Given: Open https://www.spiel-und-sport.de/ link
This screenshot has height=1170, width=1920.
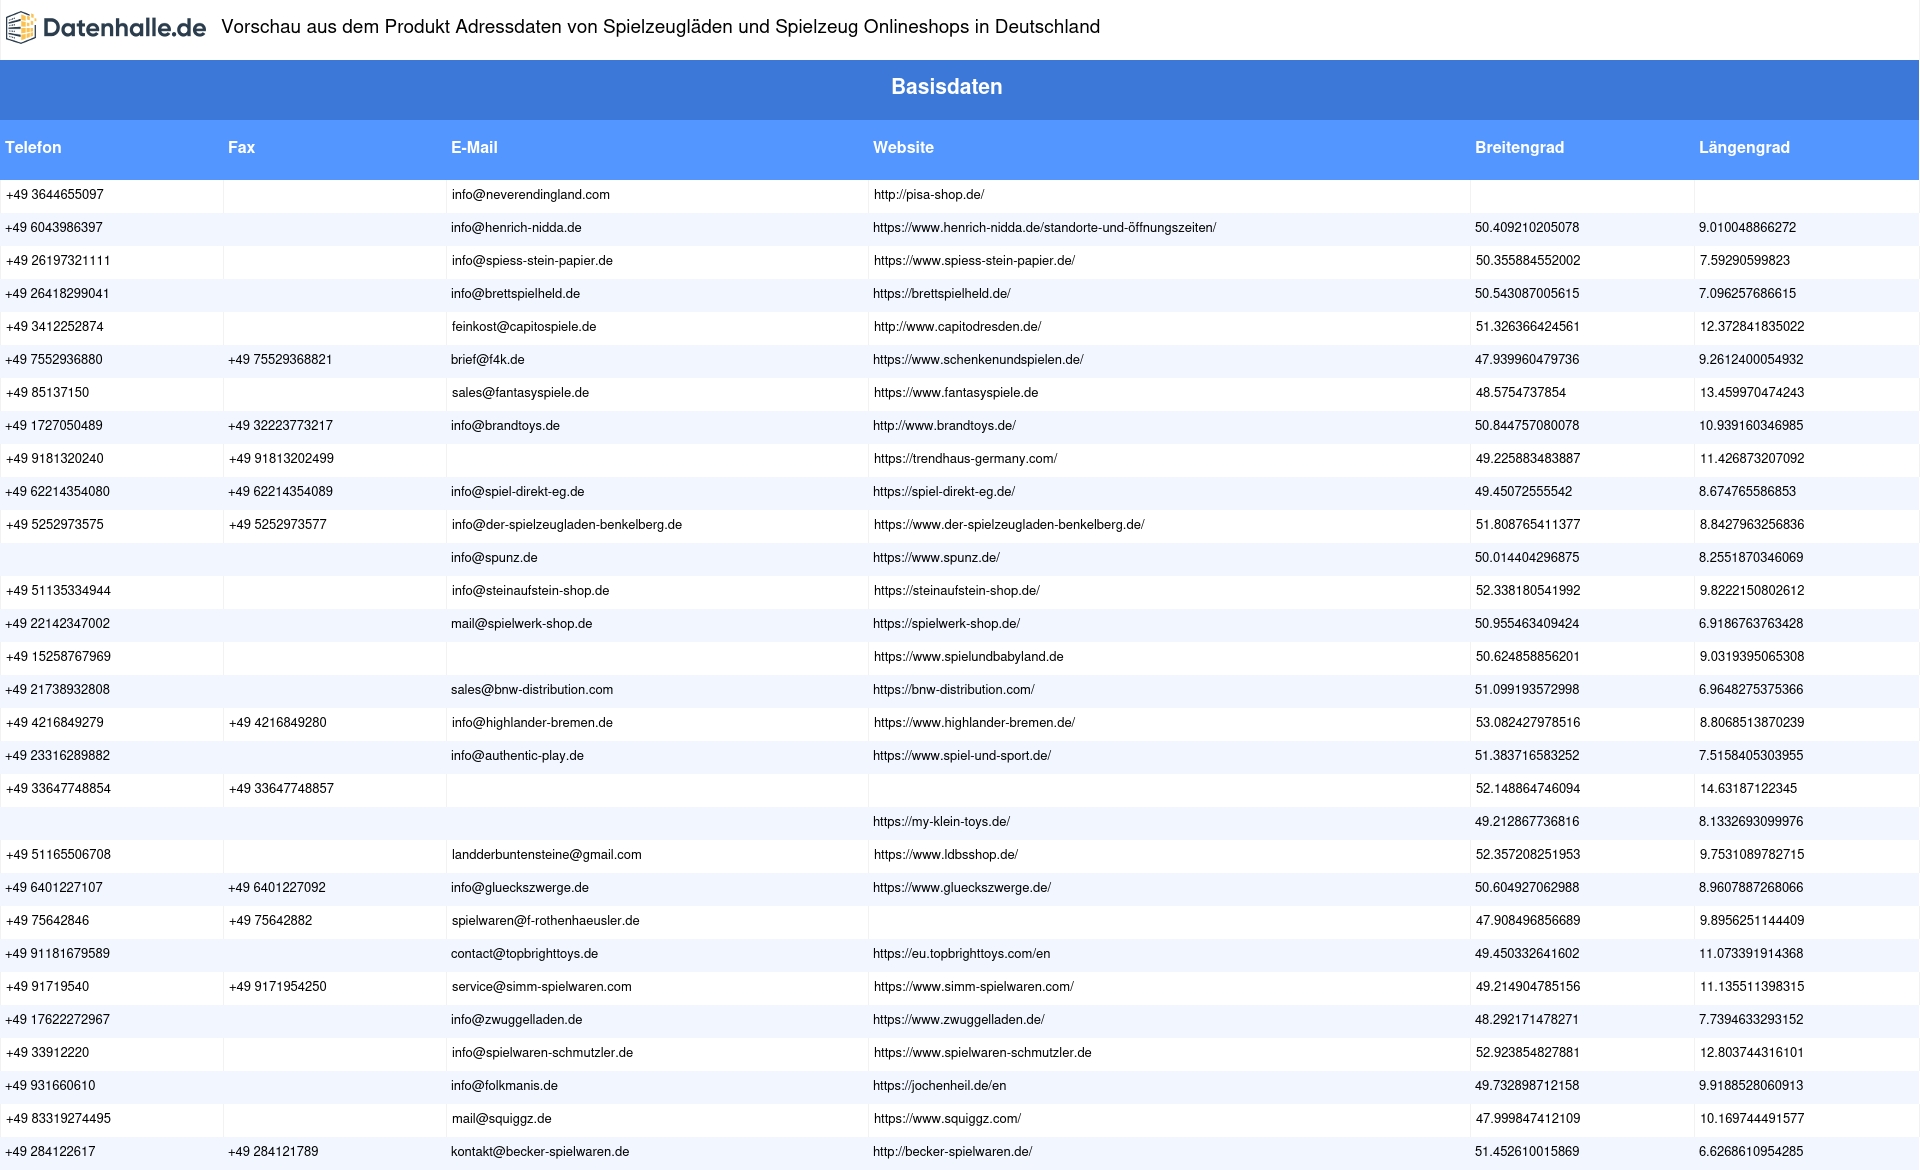Looking at the screenshot, I should 962,756.
